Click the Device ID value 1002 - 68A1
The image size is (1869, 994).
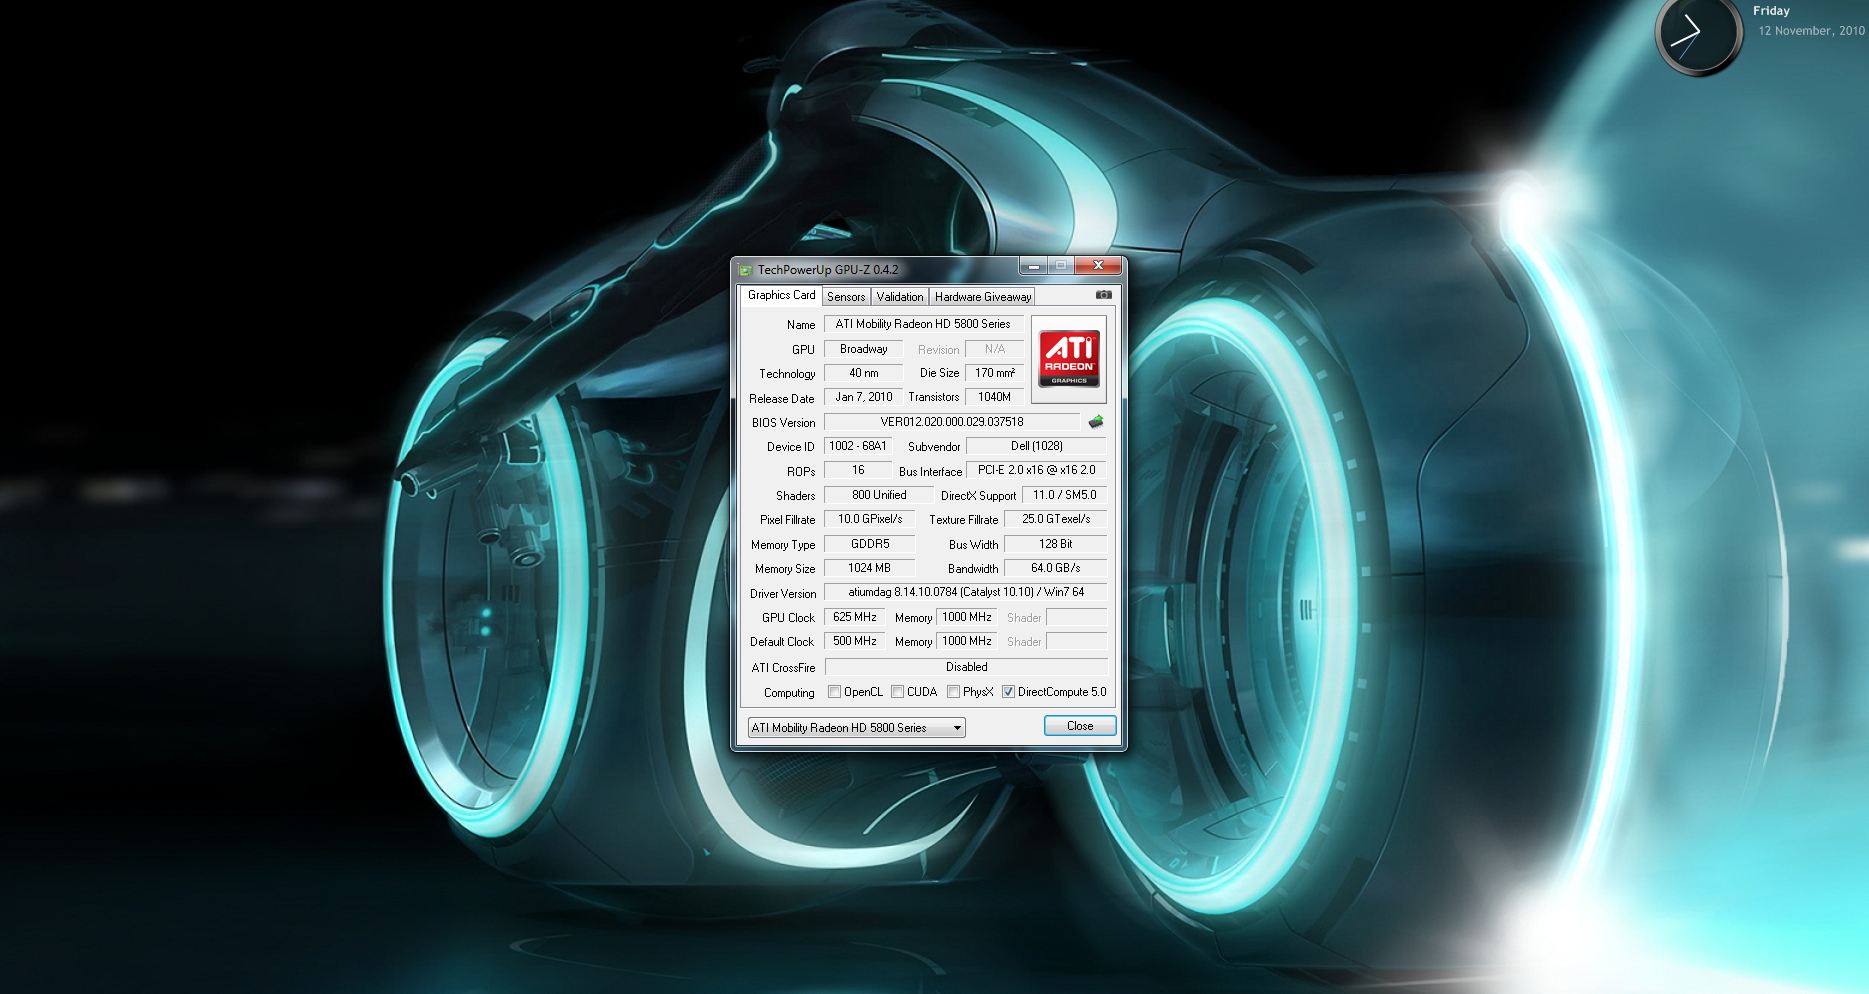(x=858, y=446)
